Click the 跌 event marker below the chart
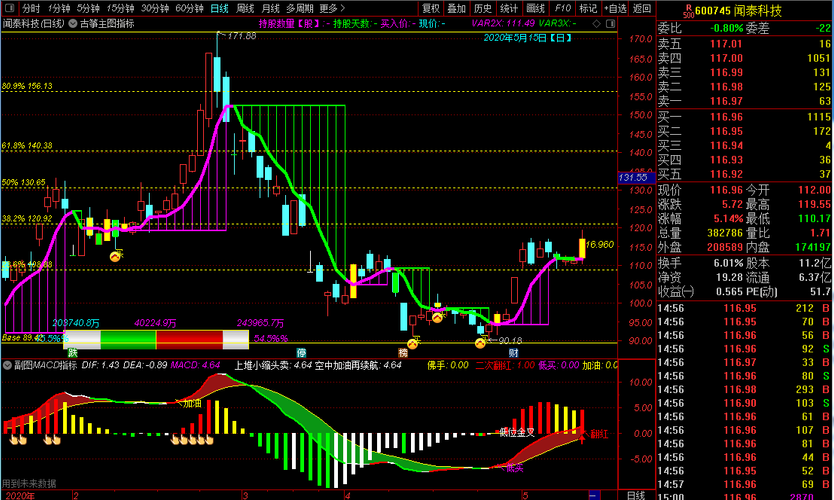Image resolution: width=834 pixels, height=500 pixels. pyautogui.click(x=72, y=353)
